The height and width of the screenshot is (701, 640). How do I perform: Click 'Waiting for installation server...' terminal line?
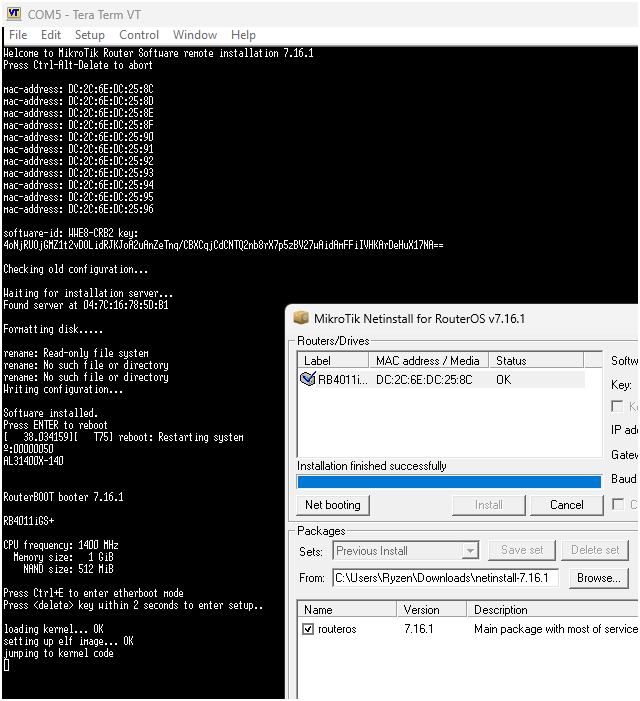(x=88, y=293)
